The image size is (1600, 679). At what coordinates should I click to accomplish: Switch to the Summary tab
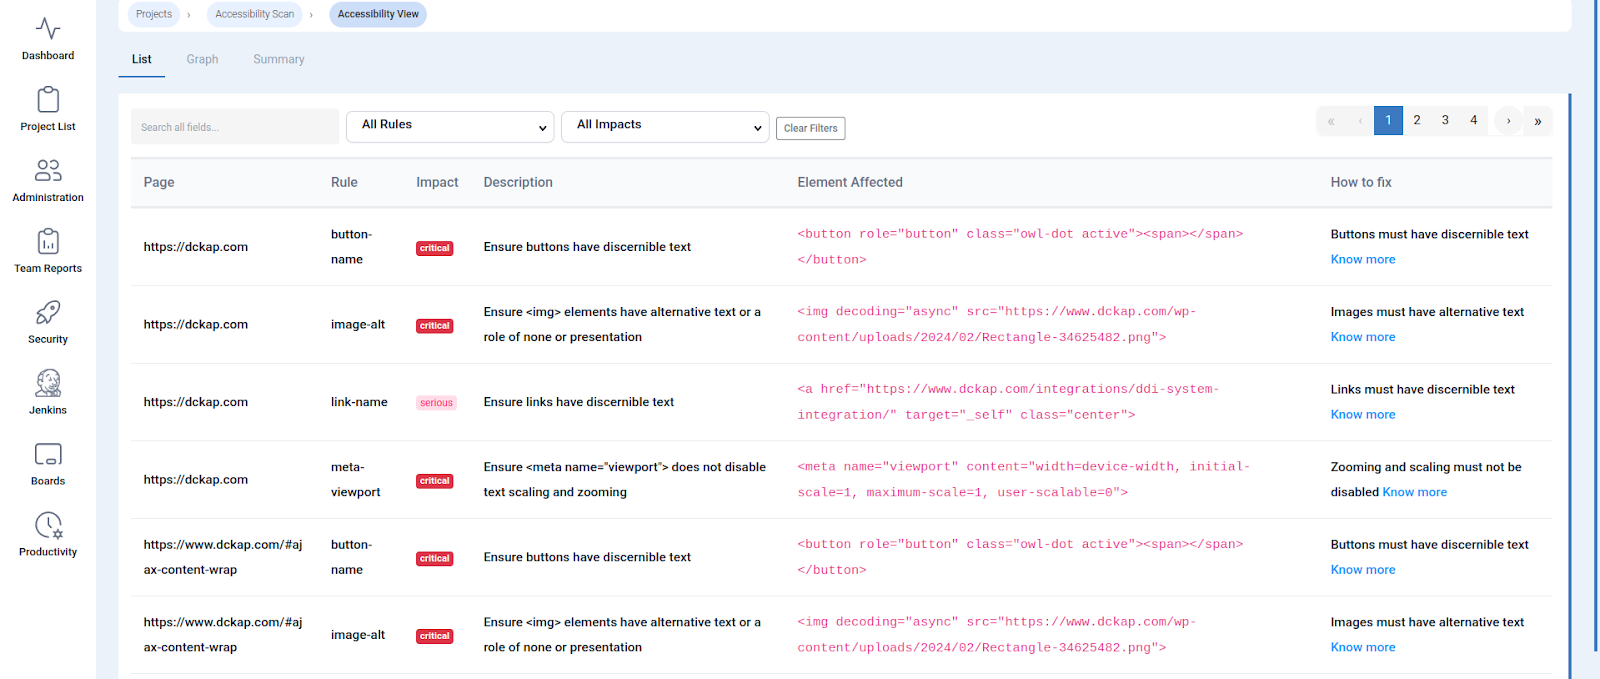(x=278, y=59)
